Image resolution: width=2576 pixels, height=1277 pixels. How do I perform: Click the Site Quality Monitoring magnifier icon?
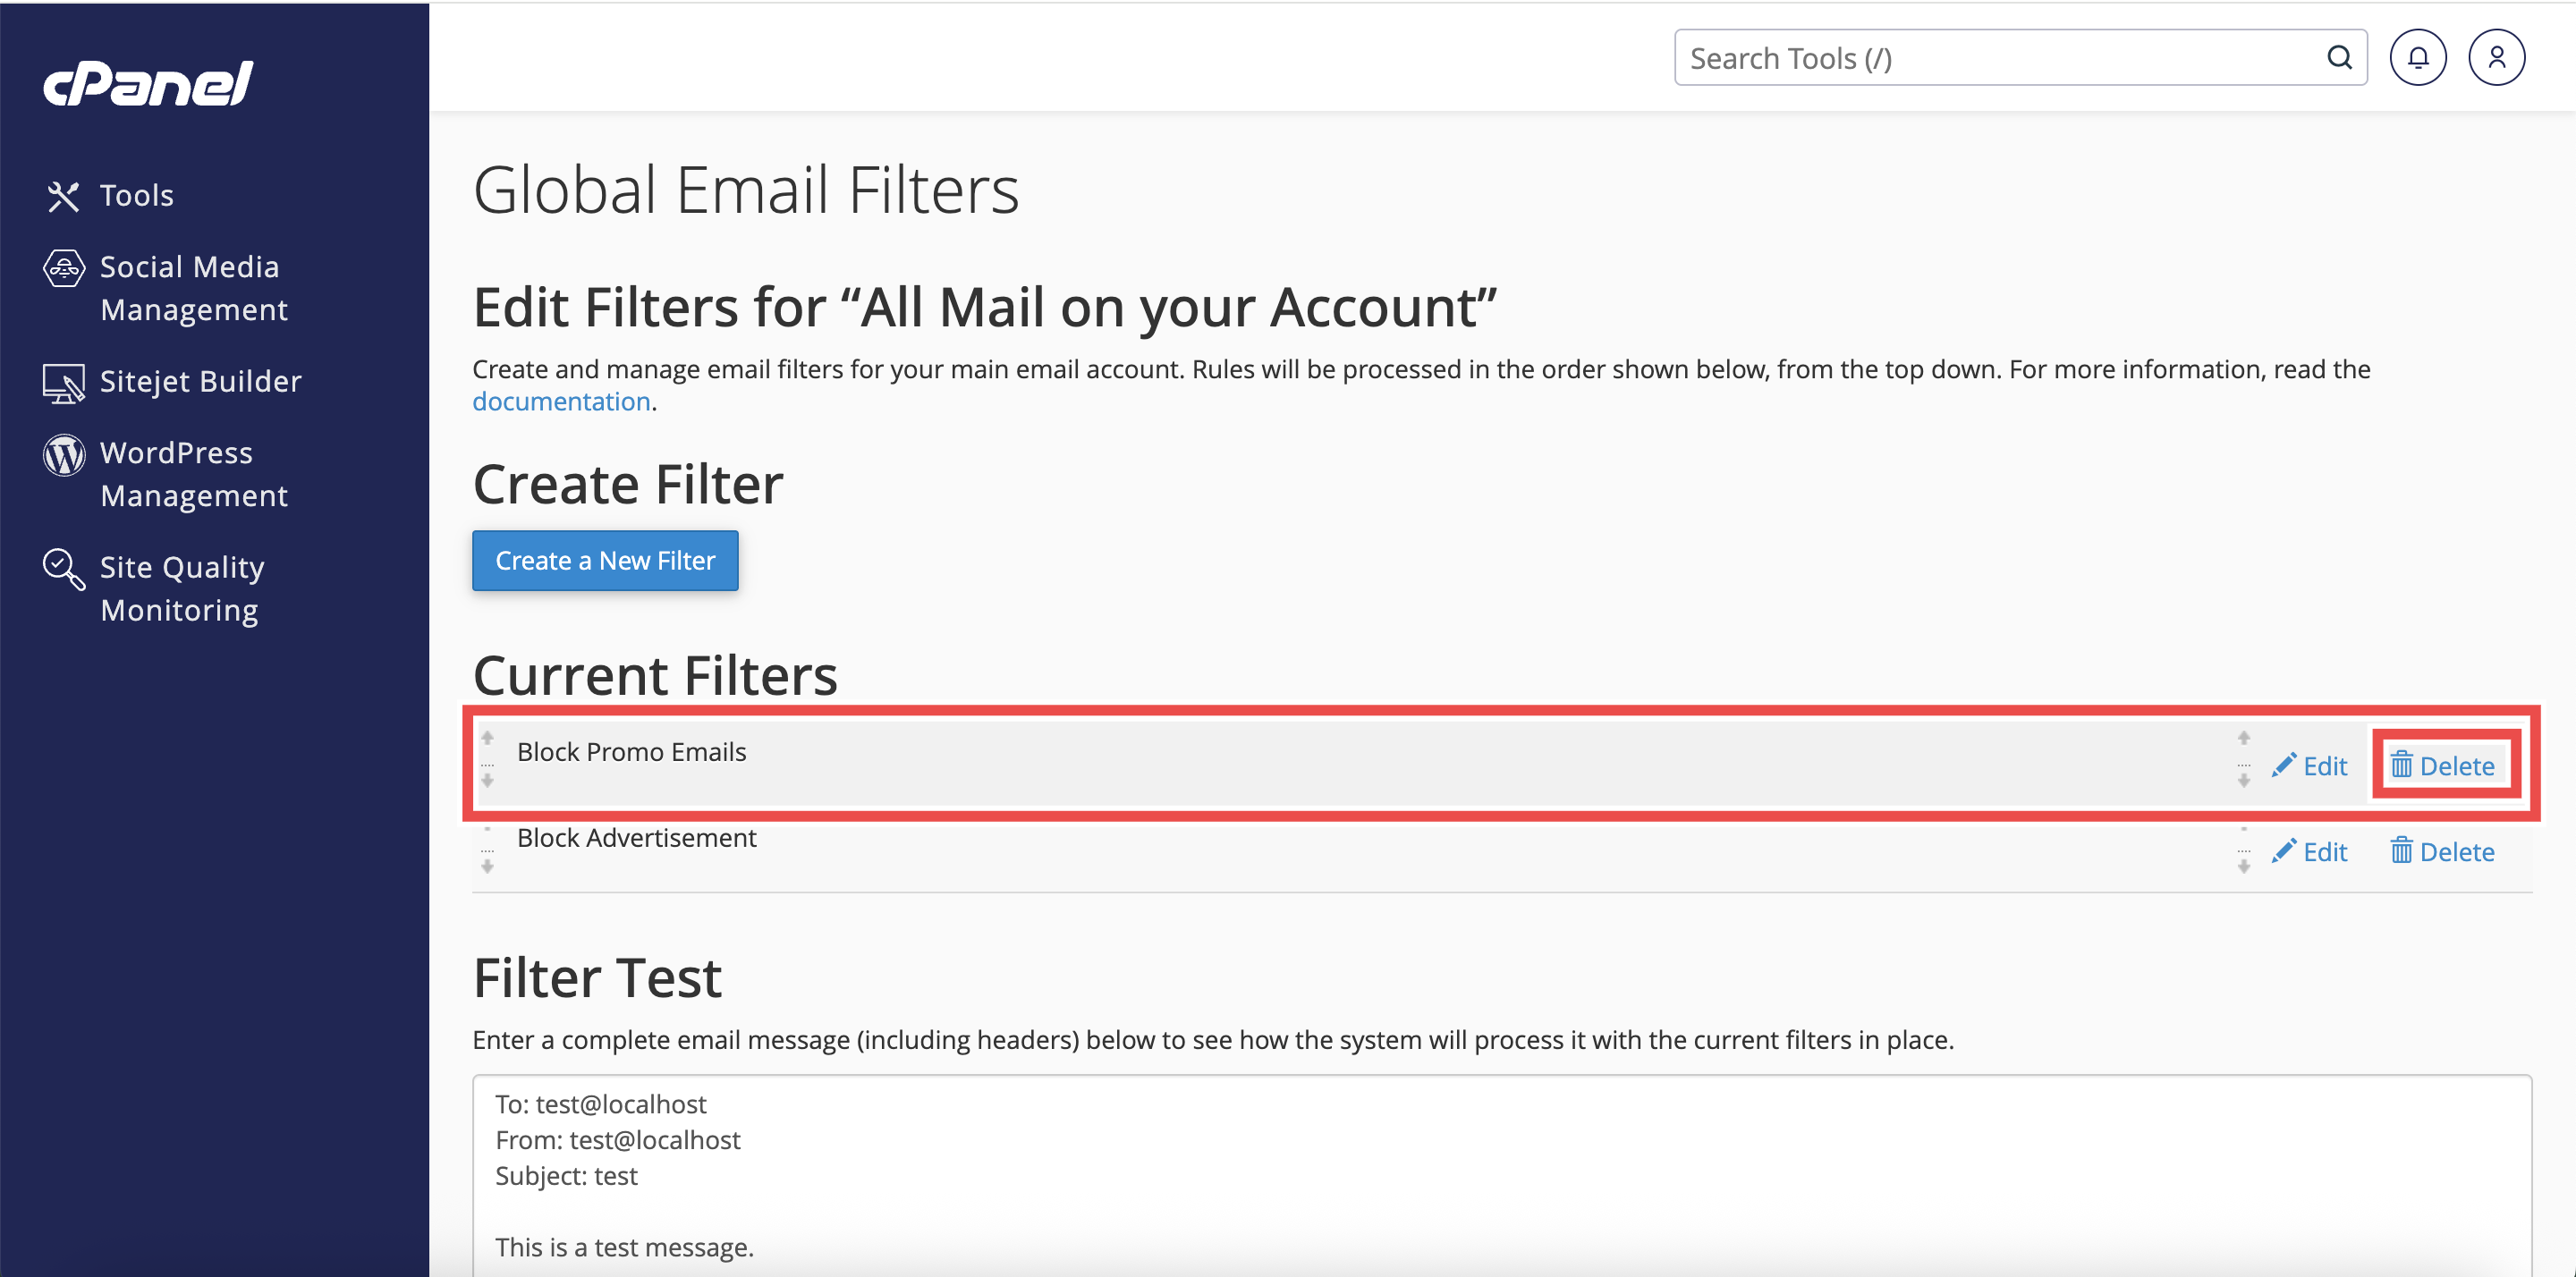[x=63, y=569]
